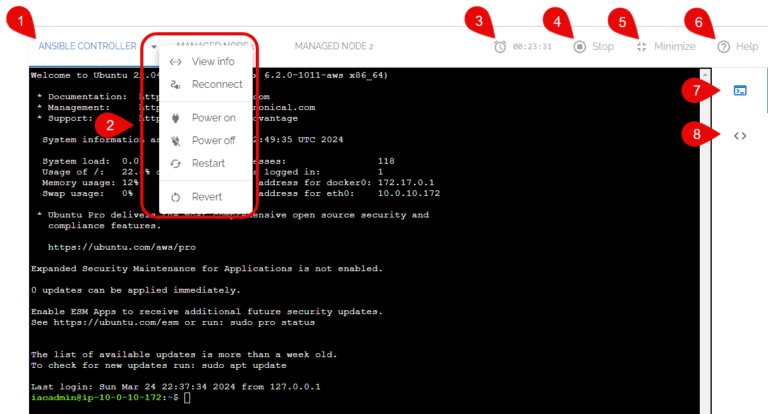Viewport: 768px width, 414px height.
Task: Switch to the Managed Node 2 tab
Action: (x=334, y=46)
